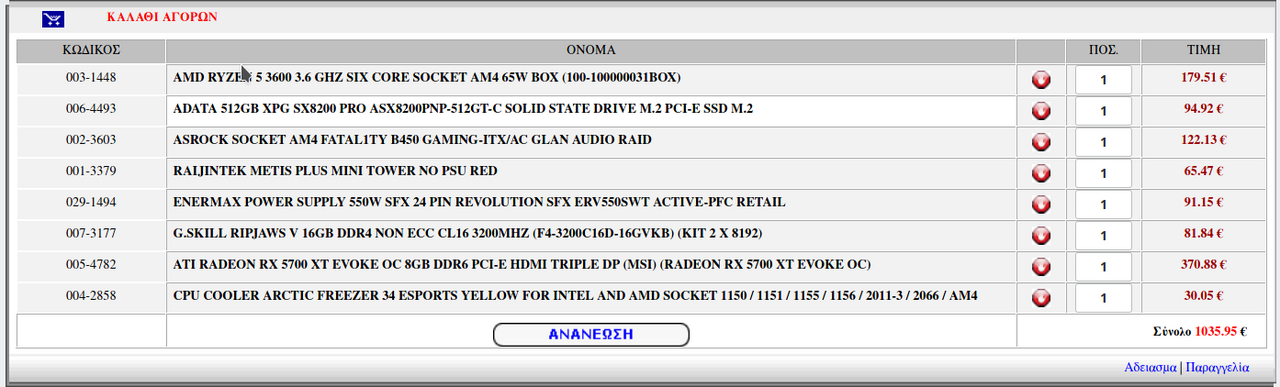Screen dimensions: 1280x387
Task: Remove Radeon RX 5700 XT from cart
Action: [1041, 267]
